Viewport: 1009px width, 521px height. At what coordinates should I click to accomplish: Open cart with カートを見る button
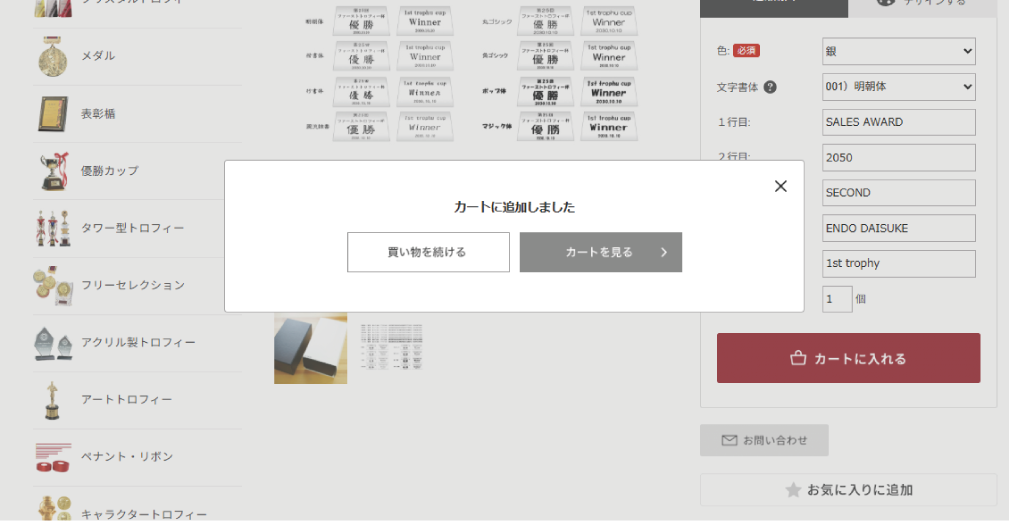(x=600, y=252)
